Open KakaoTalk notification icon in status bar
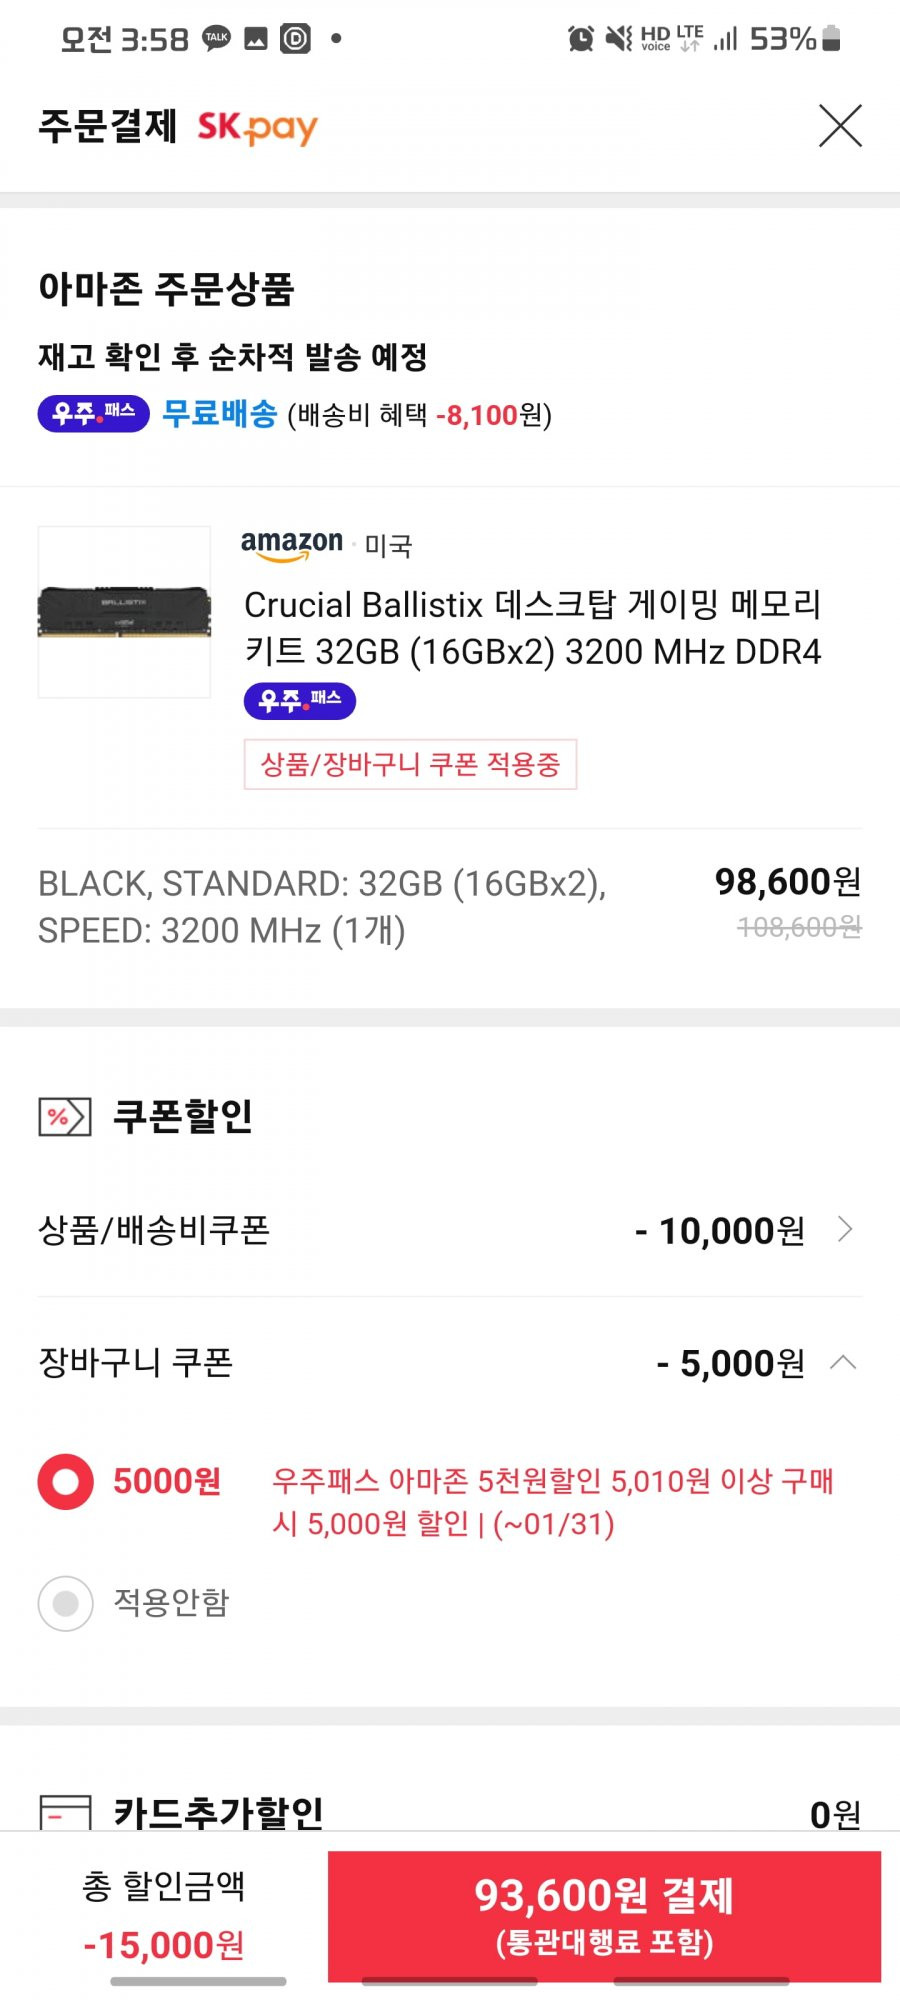Image resolution: width=900 pixels, height=2000 pixels. coord(217,38)
